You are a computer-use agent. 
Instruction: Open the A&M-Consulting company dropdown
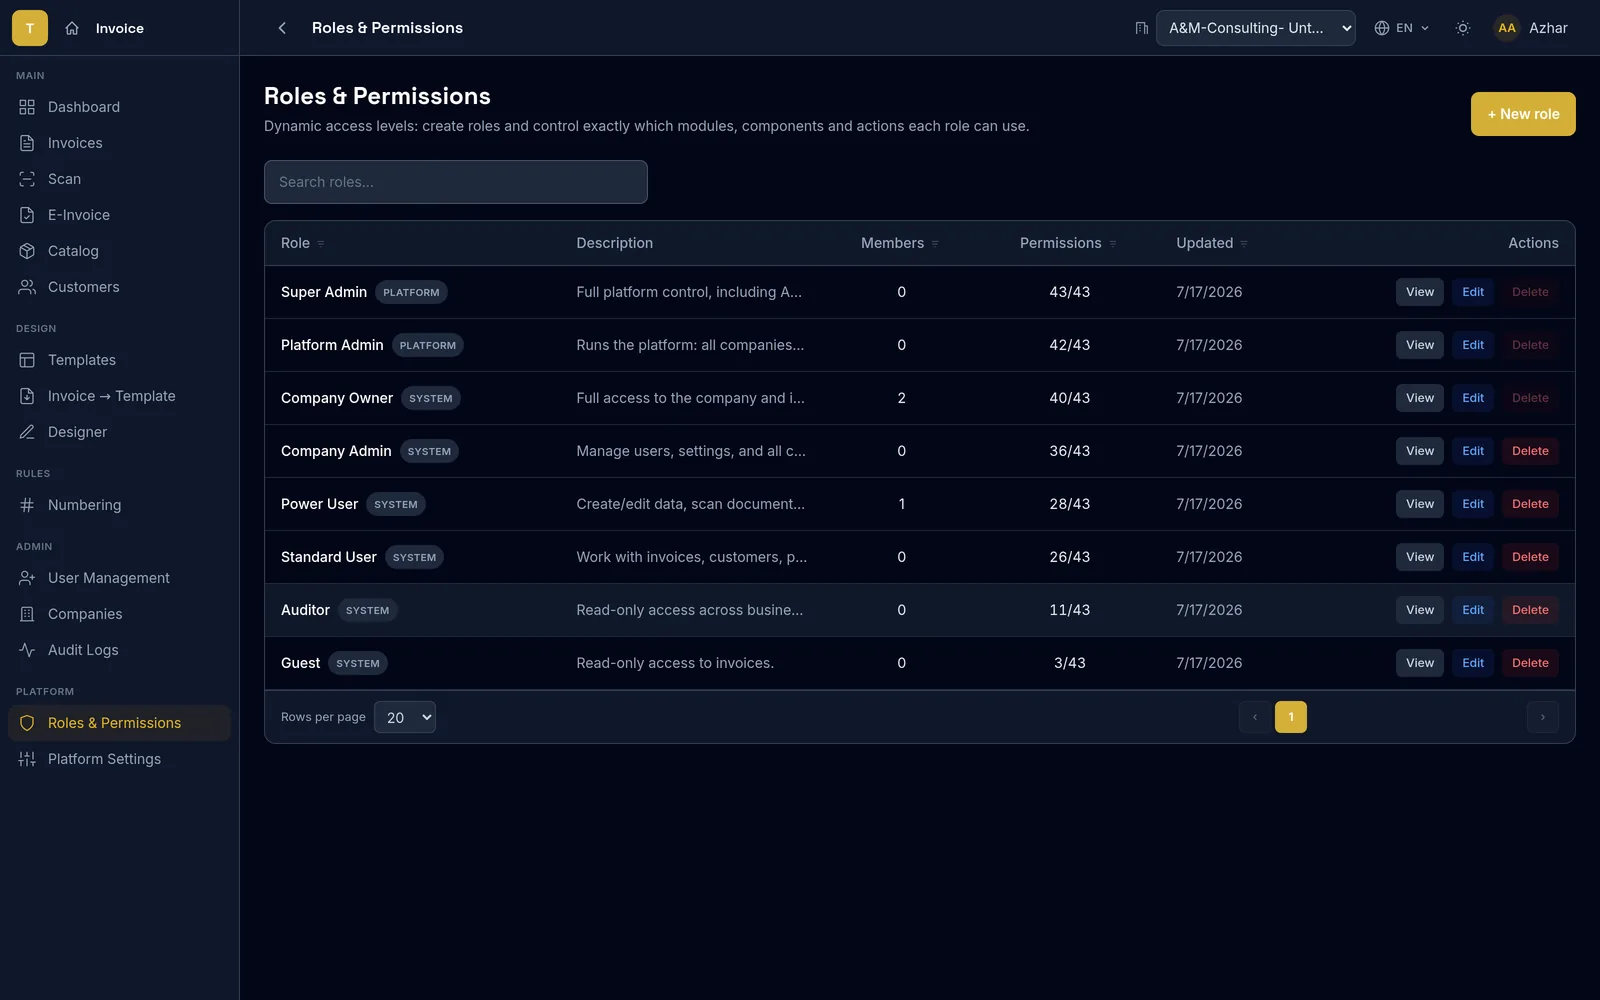1256,28
